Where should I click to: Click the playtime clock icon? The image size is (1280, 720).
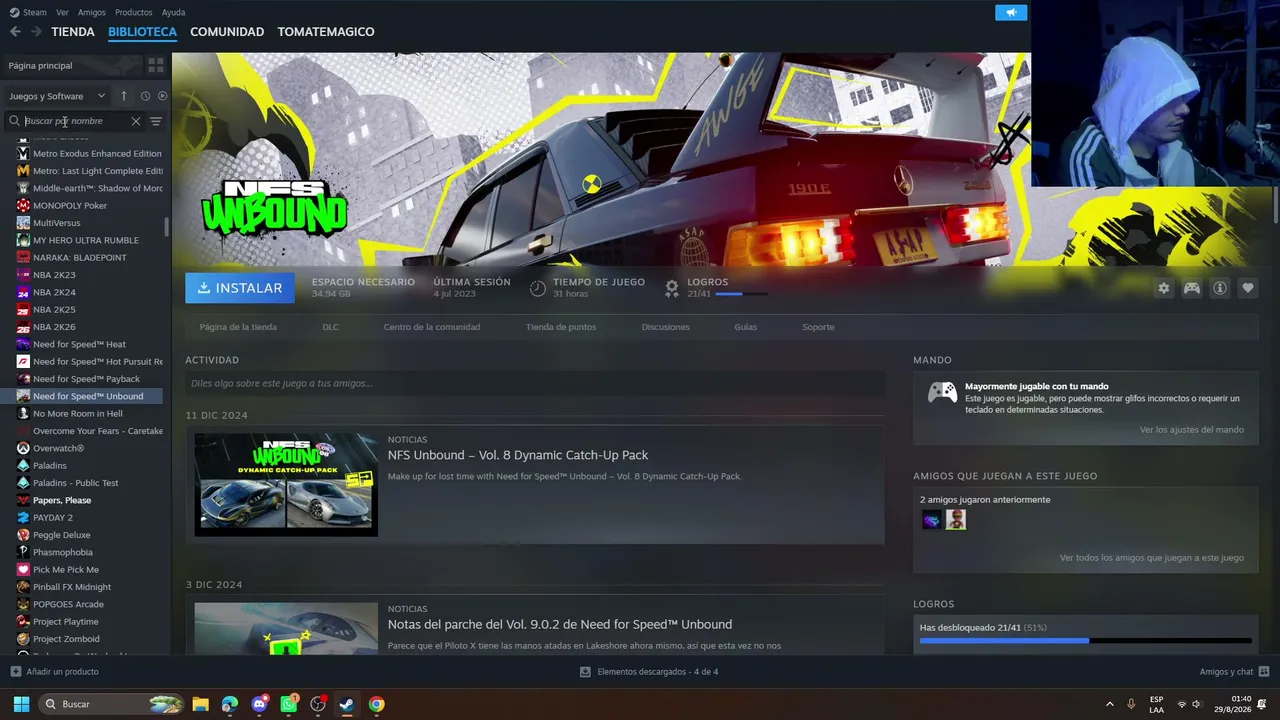pos(538,288)
